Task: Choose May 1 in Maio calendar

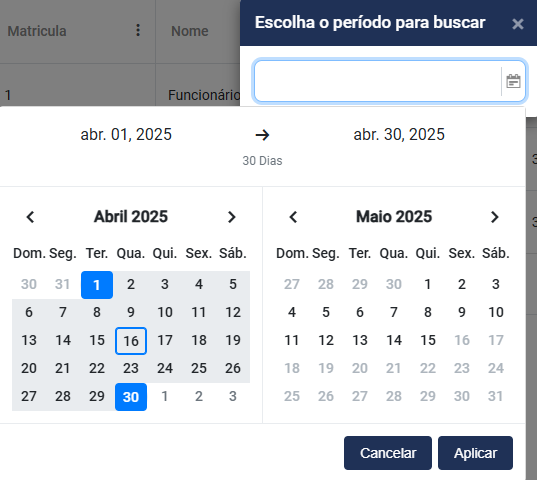Action: coord(428,284)
